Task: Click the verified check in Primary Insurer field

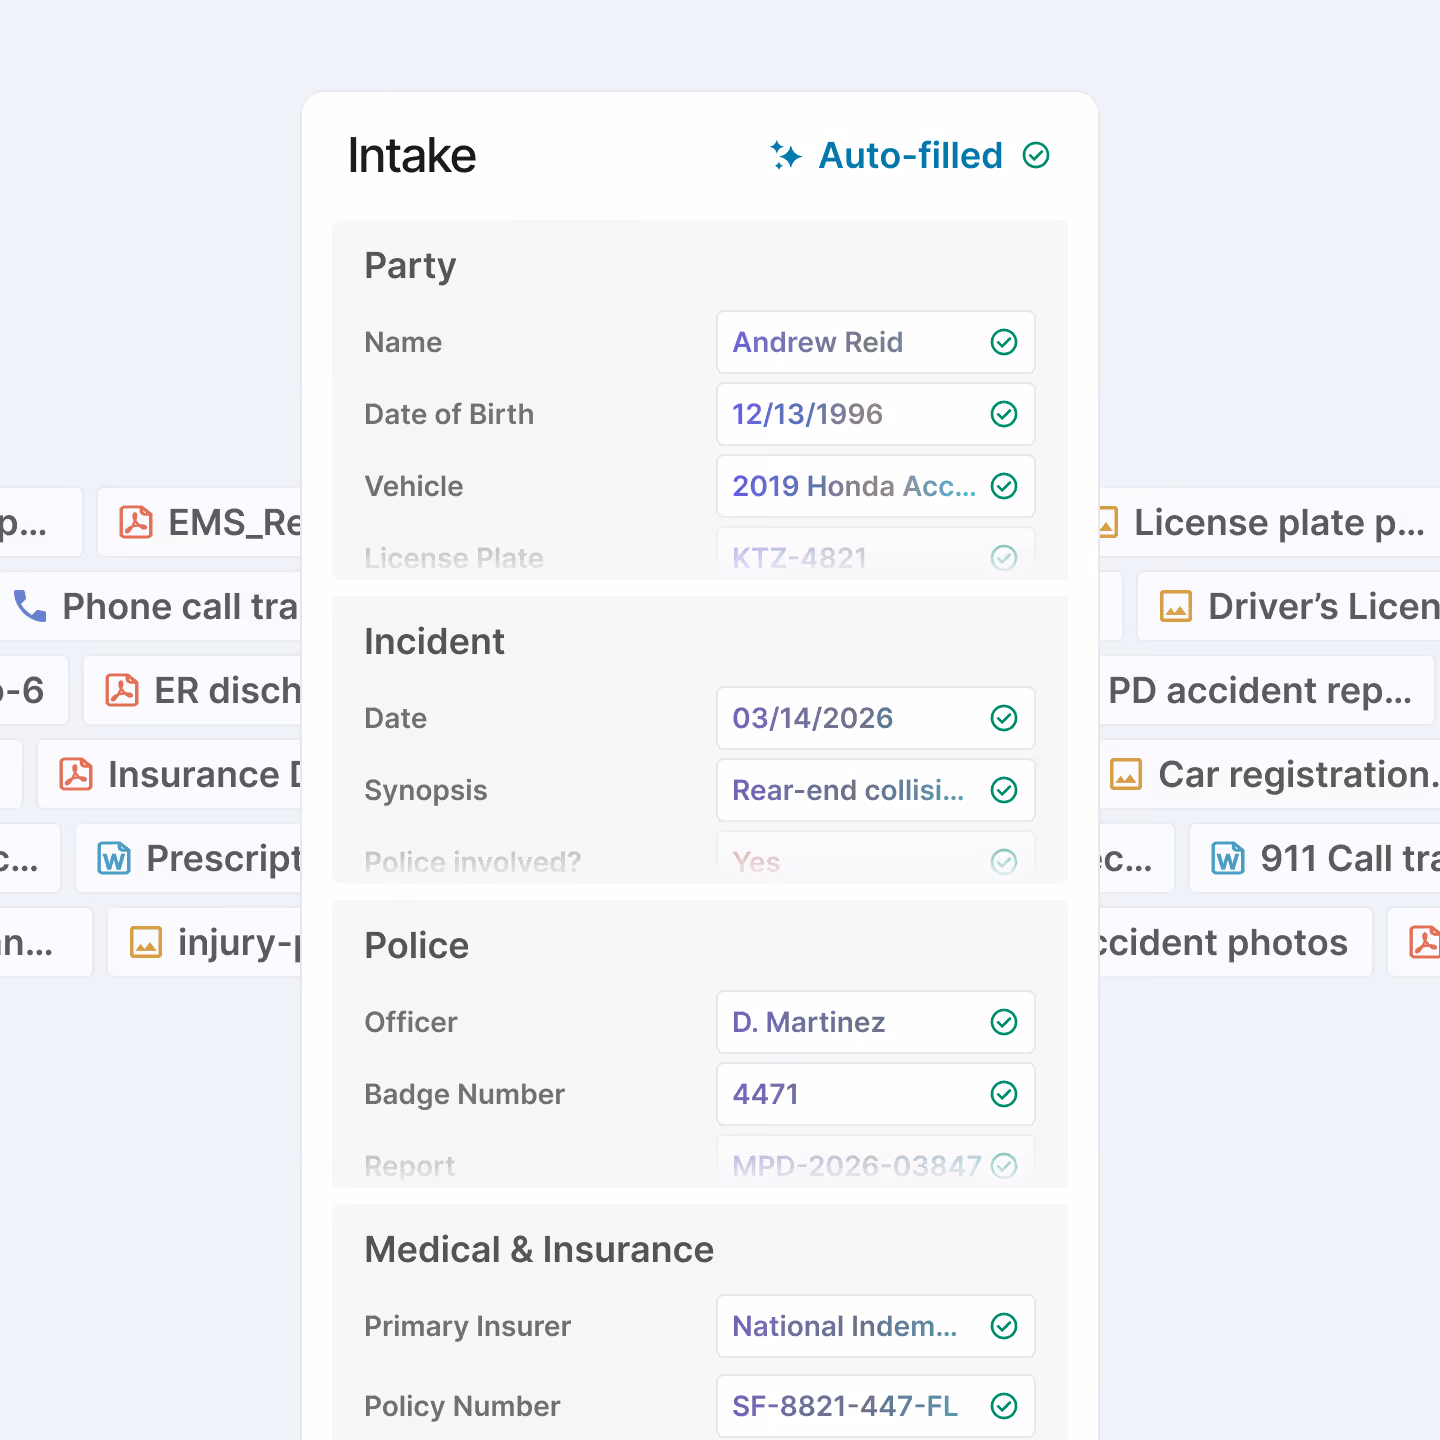Action: [x=1004, y=1326]
